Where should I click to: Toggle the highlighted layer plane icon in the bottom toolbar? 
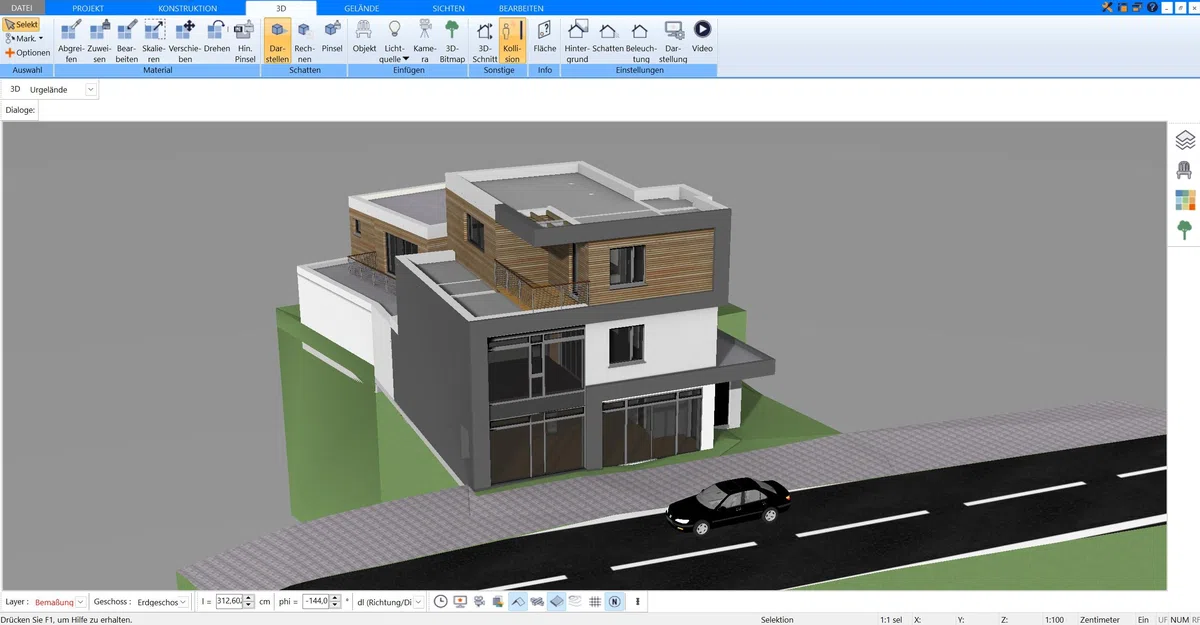click(557, 602)
